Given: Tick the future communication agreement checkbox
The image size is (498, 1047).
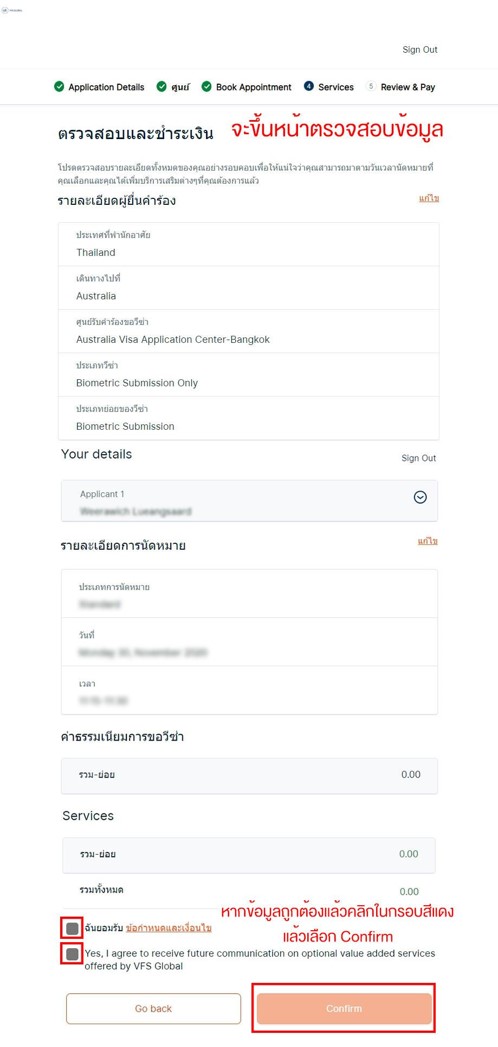Looking at the screenshot, I should [x=72, y=954].
